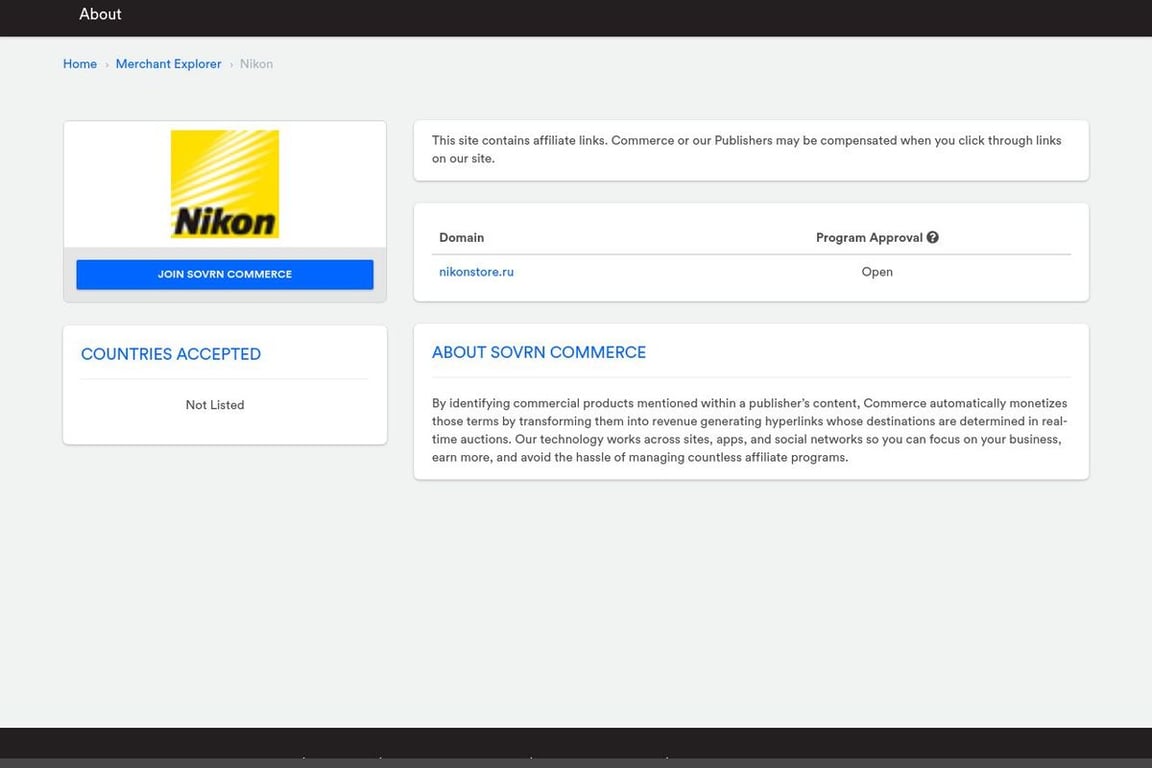Select the Not Listed text
The width and height of the screenshot is (1152, 768).
[215, 405]
